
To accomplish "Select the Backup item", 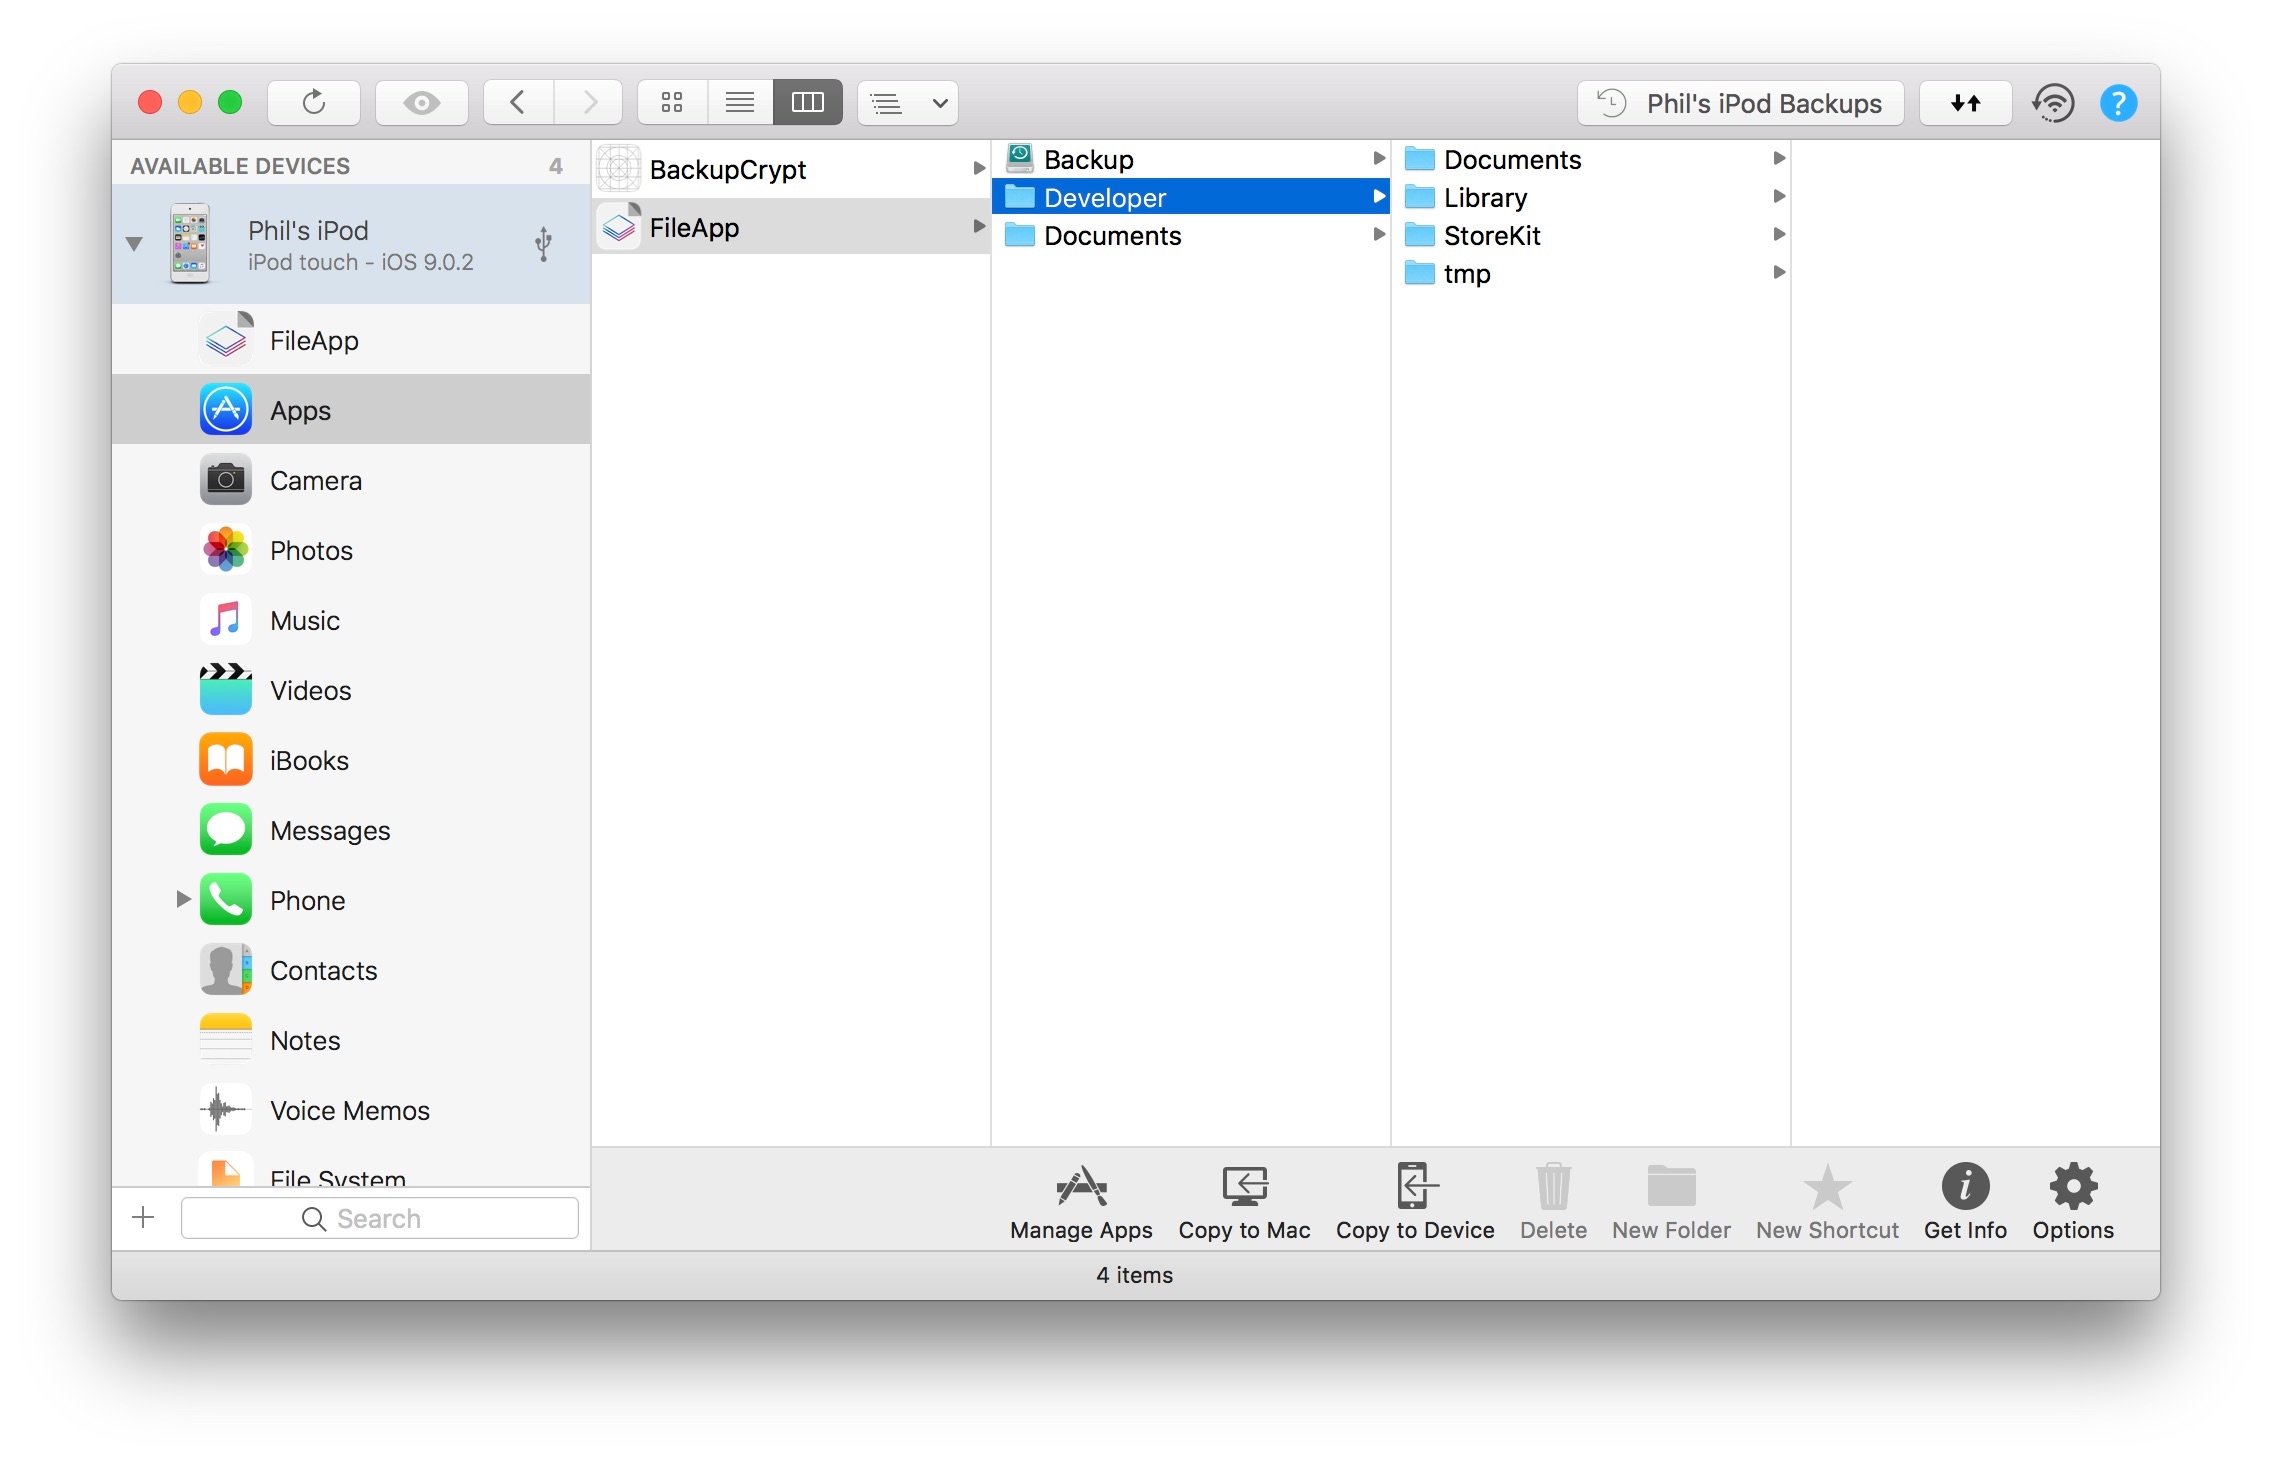I will 1191,159.
